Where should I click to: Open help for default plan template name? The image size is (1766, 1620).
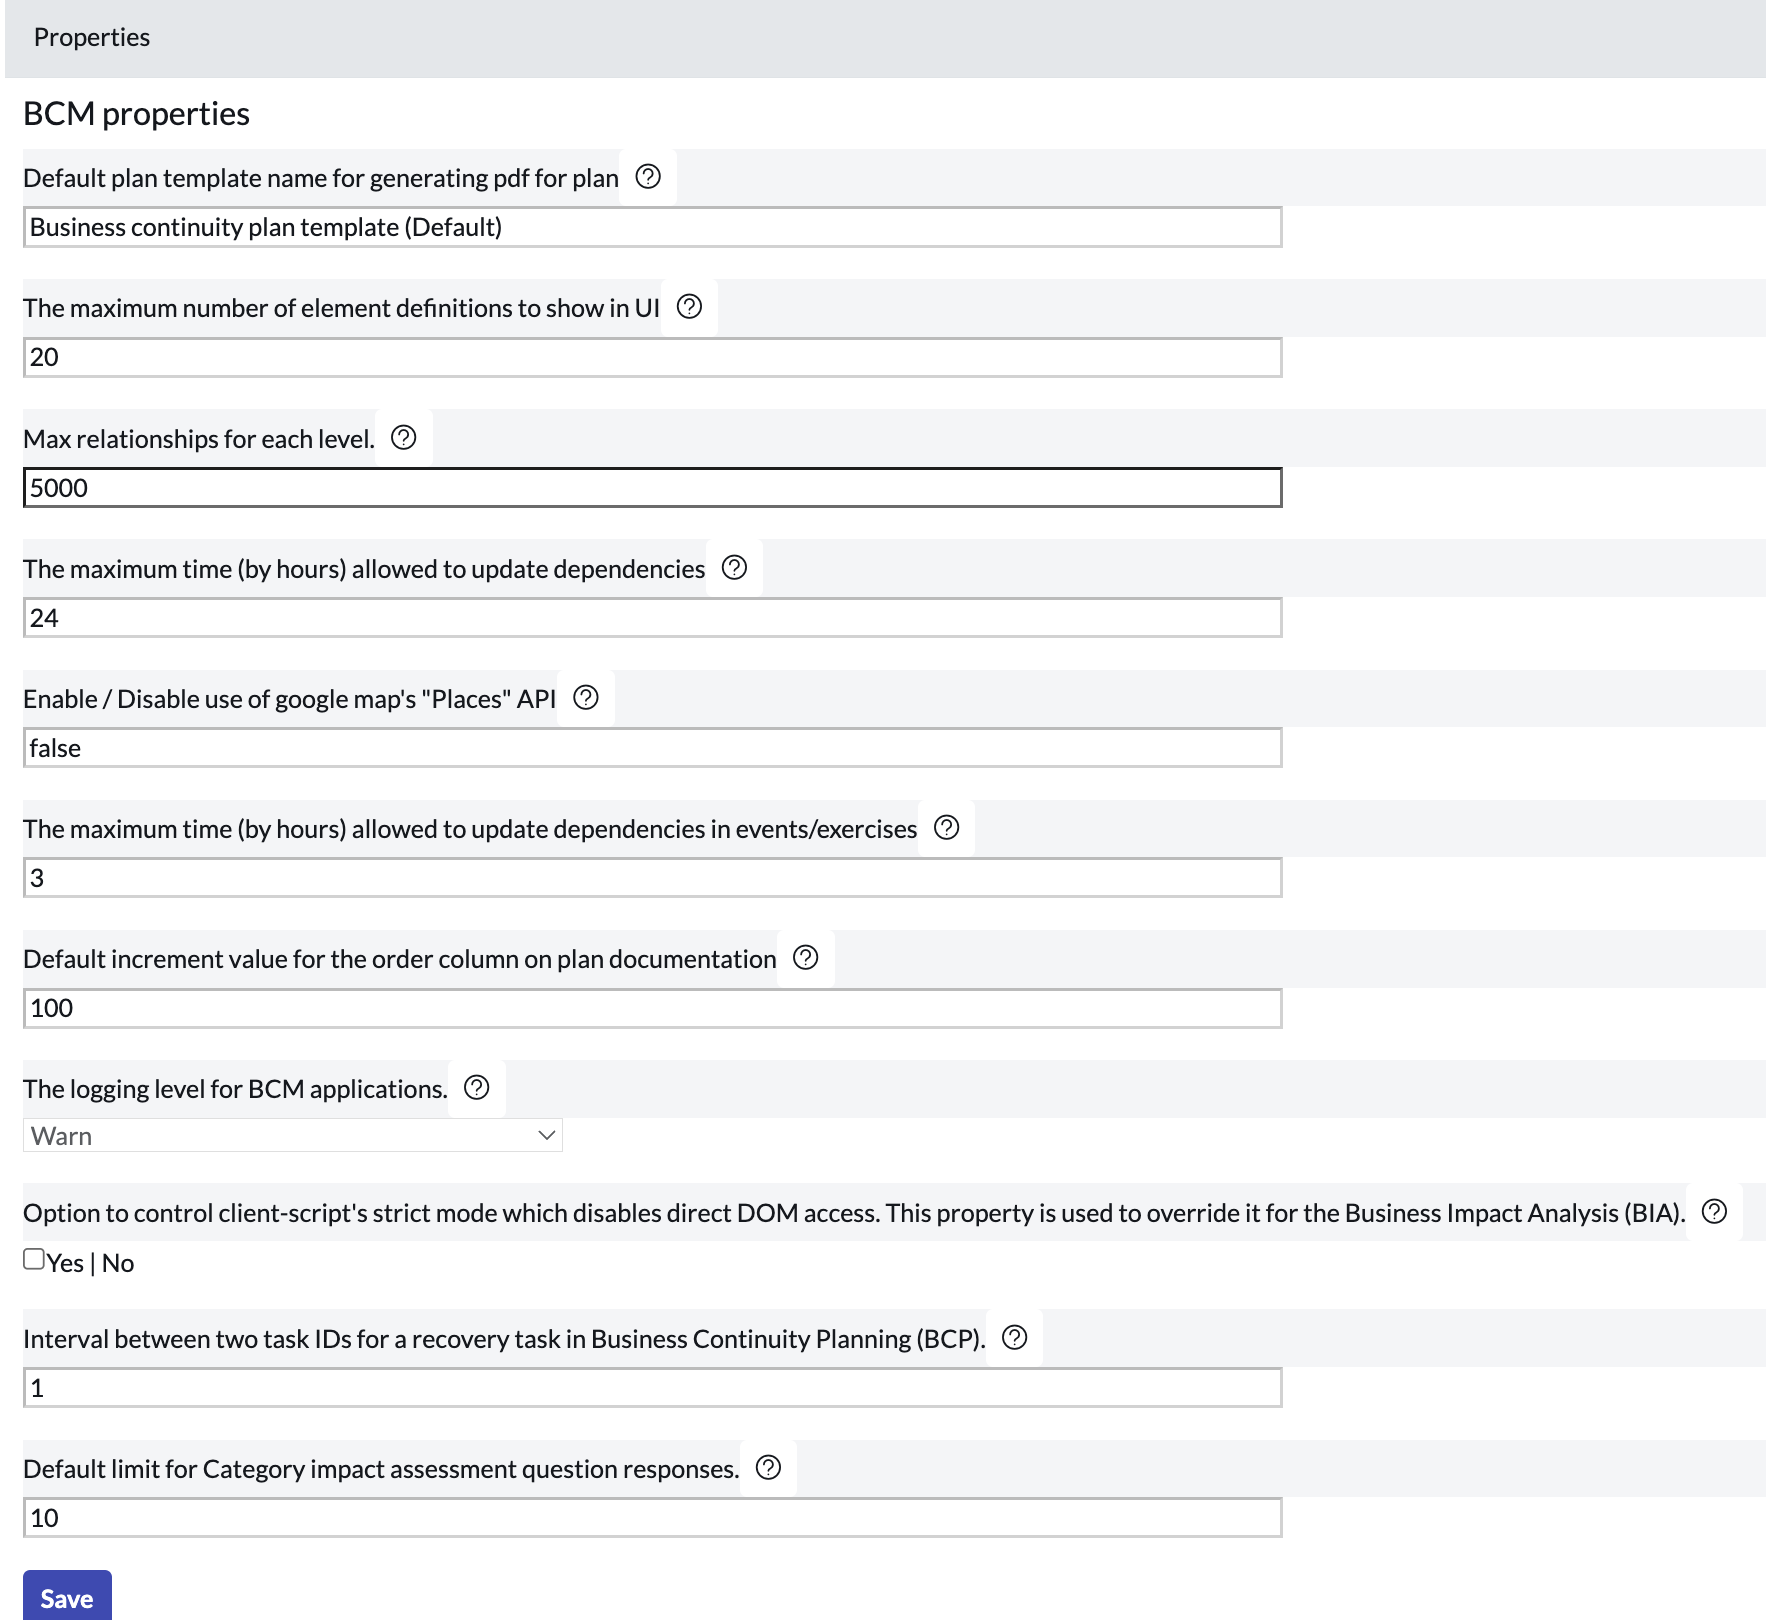[x=648, y=177]
